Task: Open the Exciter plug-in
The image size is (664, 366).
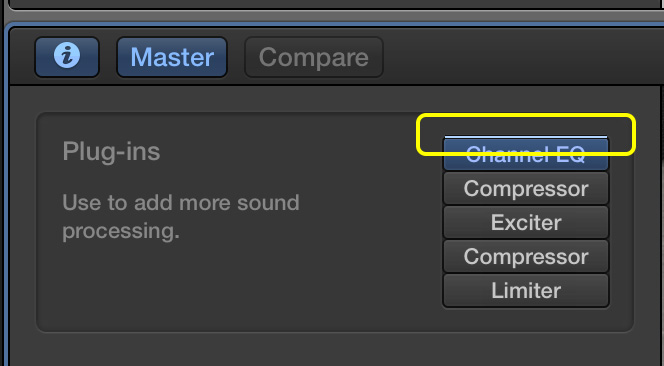Action: click(526, 222)
